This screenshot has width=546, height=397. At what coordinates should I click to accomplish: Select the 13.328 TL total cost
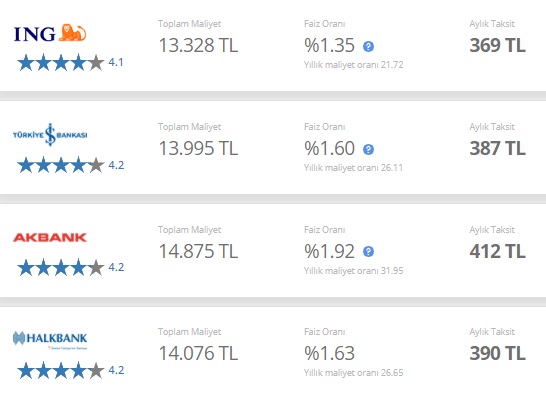tap(198, 45)
